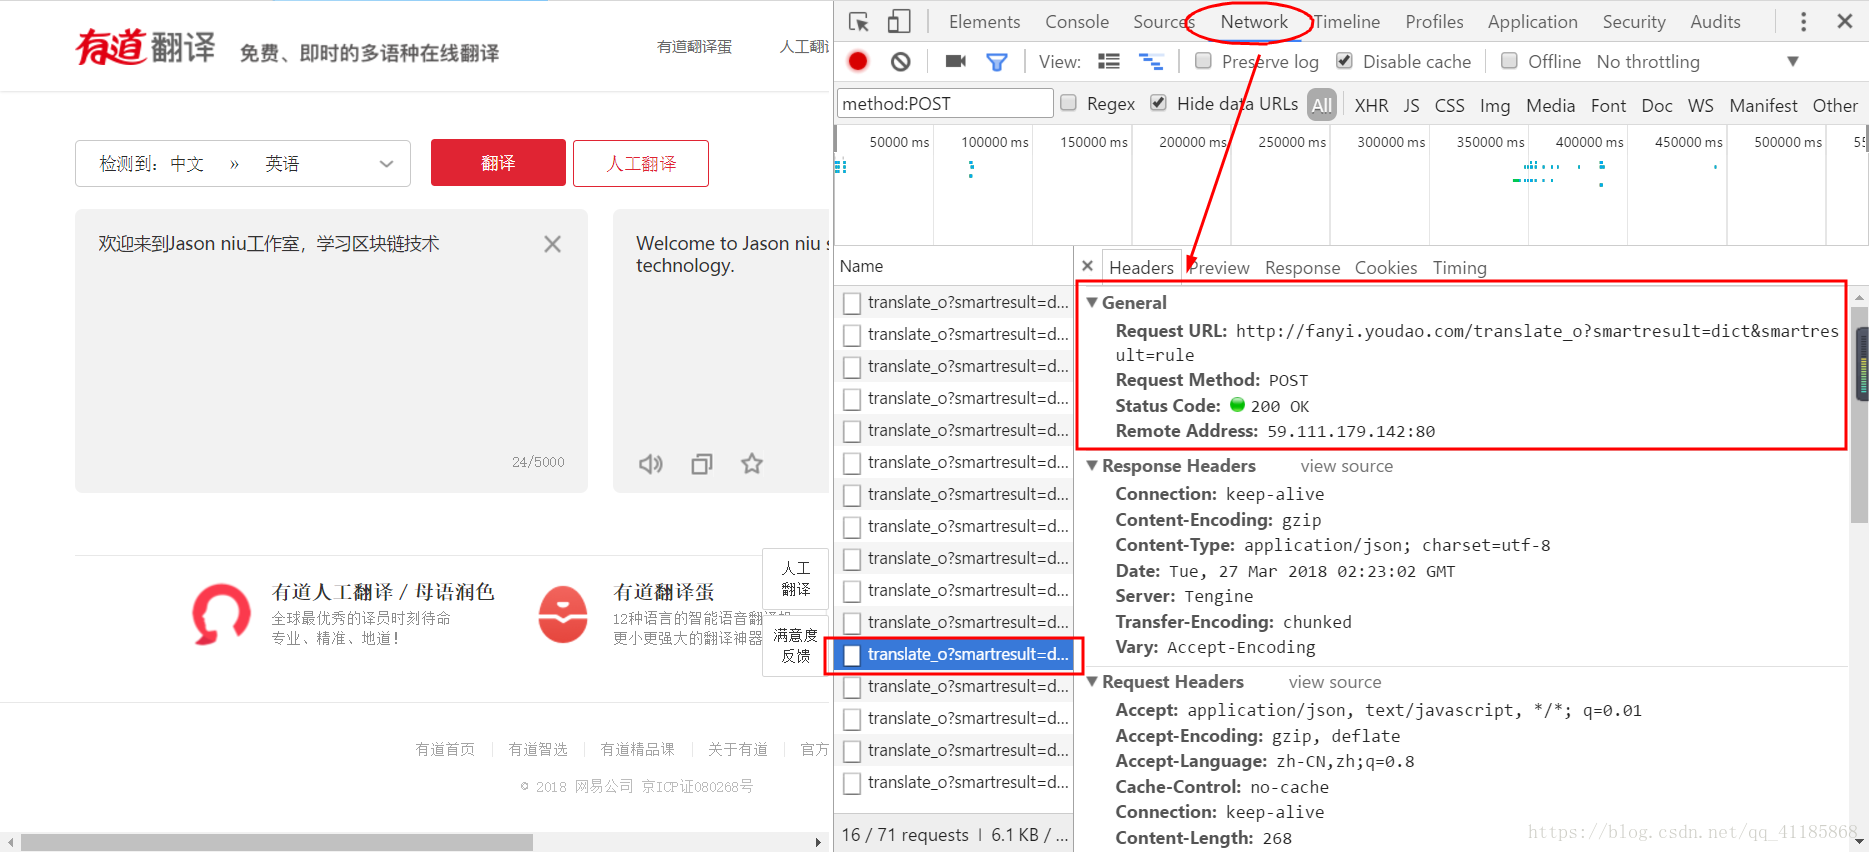The height and width of the screenshot is (852, 1869).
Task: Open the No throttling dropdown
Action: [x=1697, y=62]
